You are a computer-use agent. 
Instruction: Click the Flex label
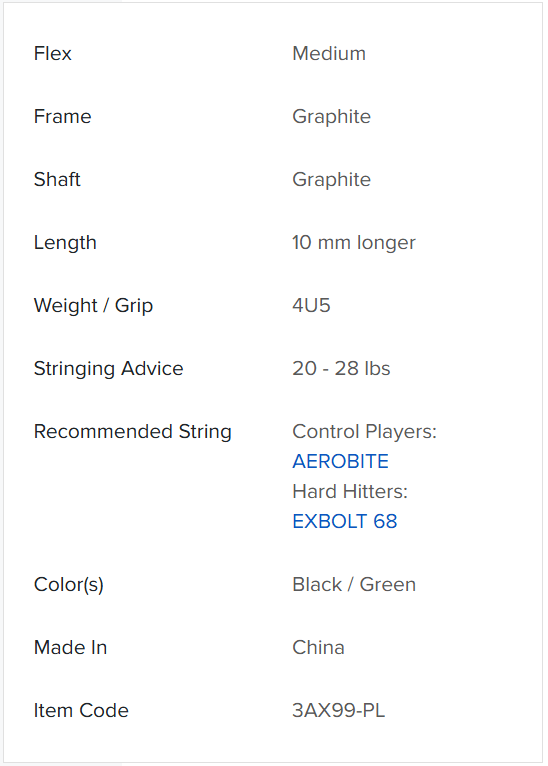coord(53,53)
